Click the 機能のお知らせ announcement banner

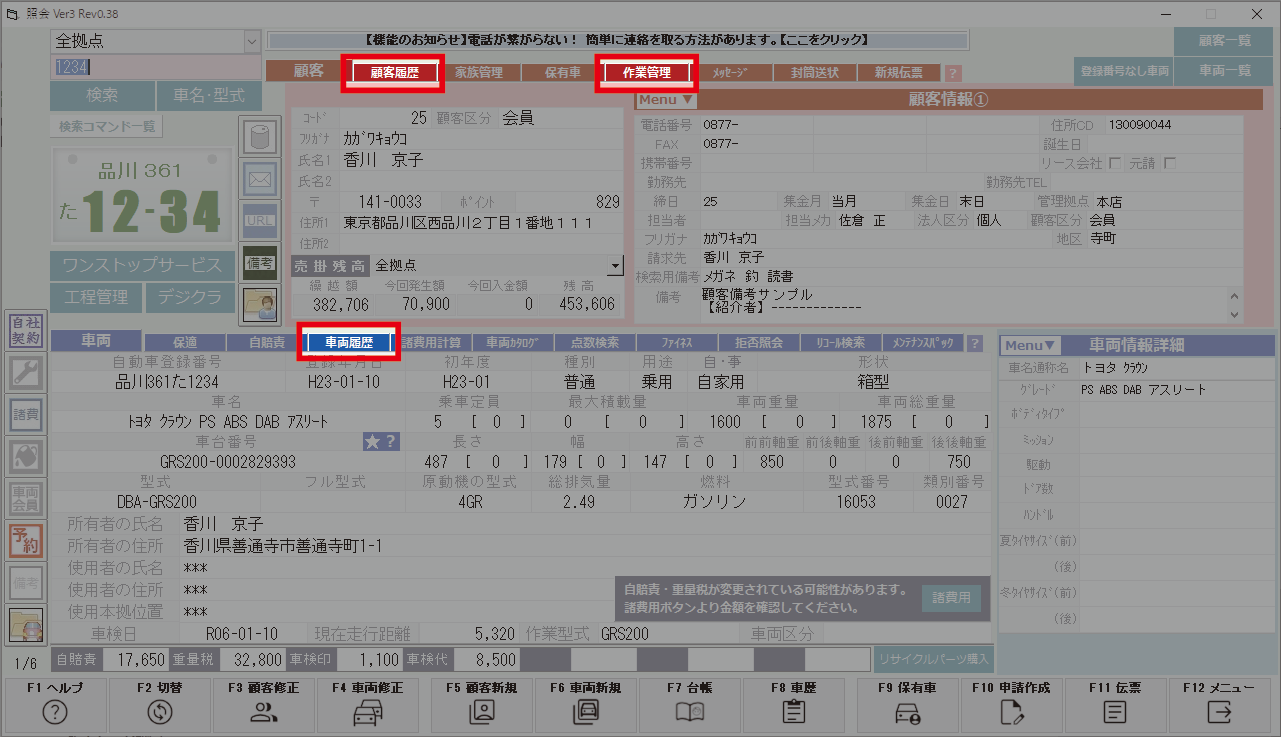click(x=617, y=41)
